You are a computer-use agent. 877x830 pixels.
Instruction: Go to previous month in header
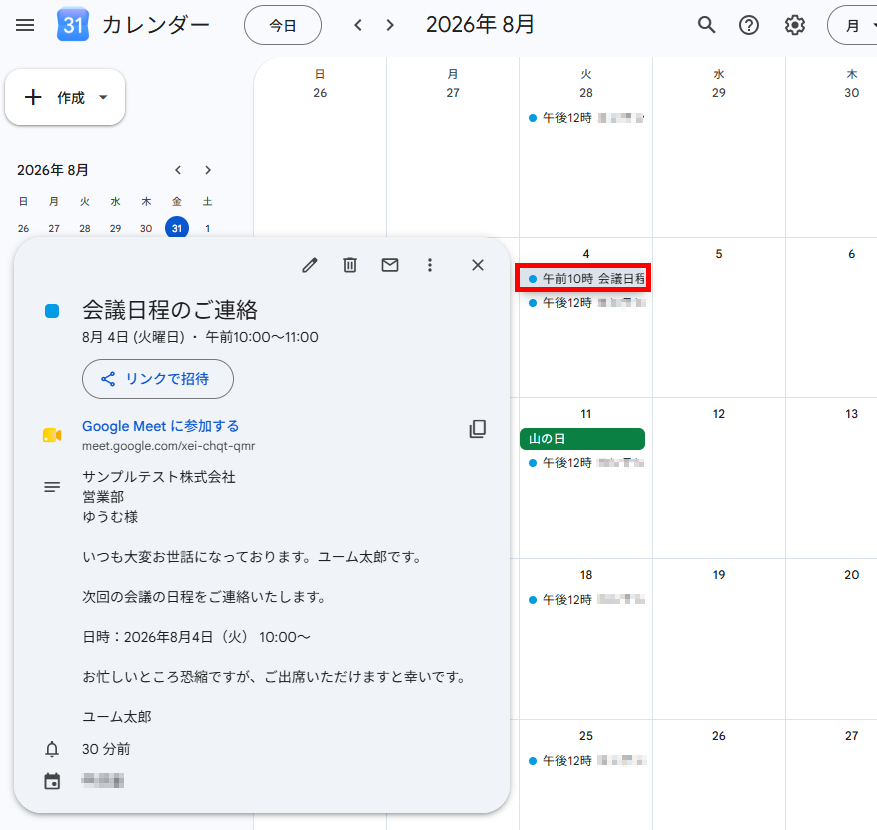pyautogui.click(x=358, y=25)
